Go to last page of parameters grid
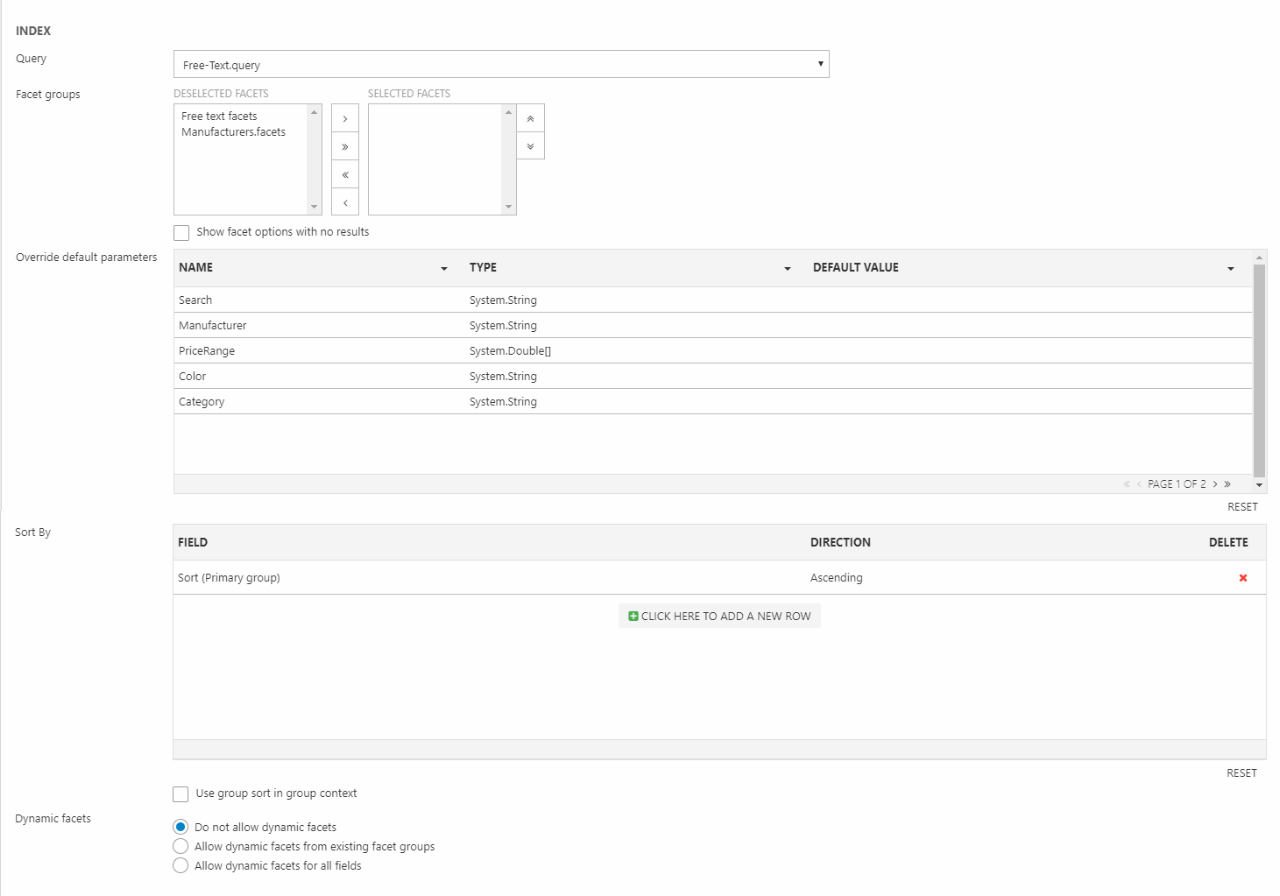 1227,484
